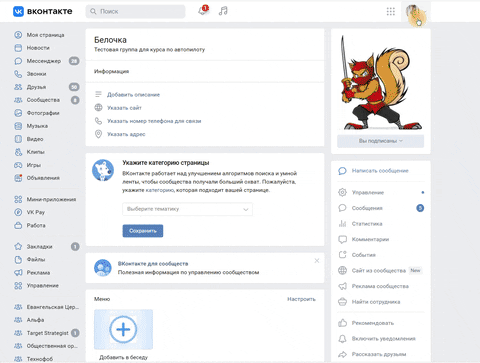480x363 pixels.
Task: Open the VK services grid icon
Action: [x=390, y=11]
